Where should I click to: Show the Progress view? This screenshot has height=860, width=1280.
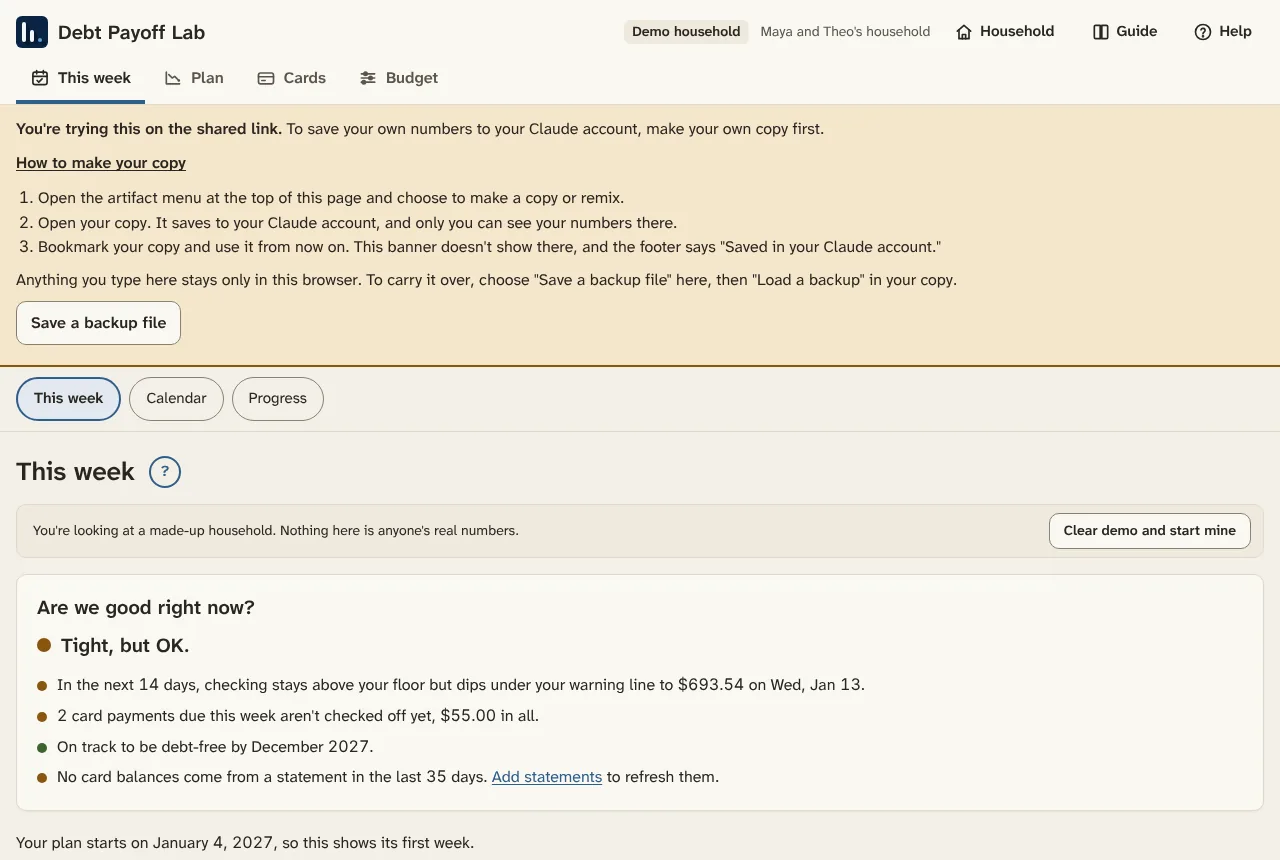pyautogui.click(x=277, y=398)
